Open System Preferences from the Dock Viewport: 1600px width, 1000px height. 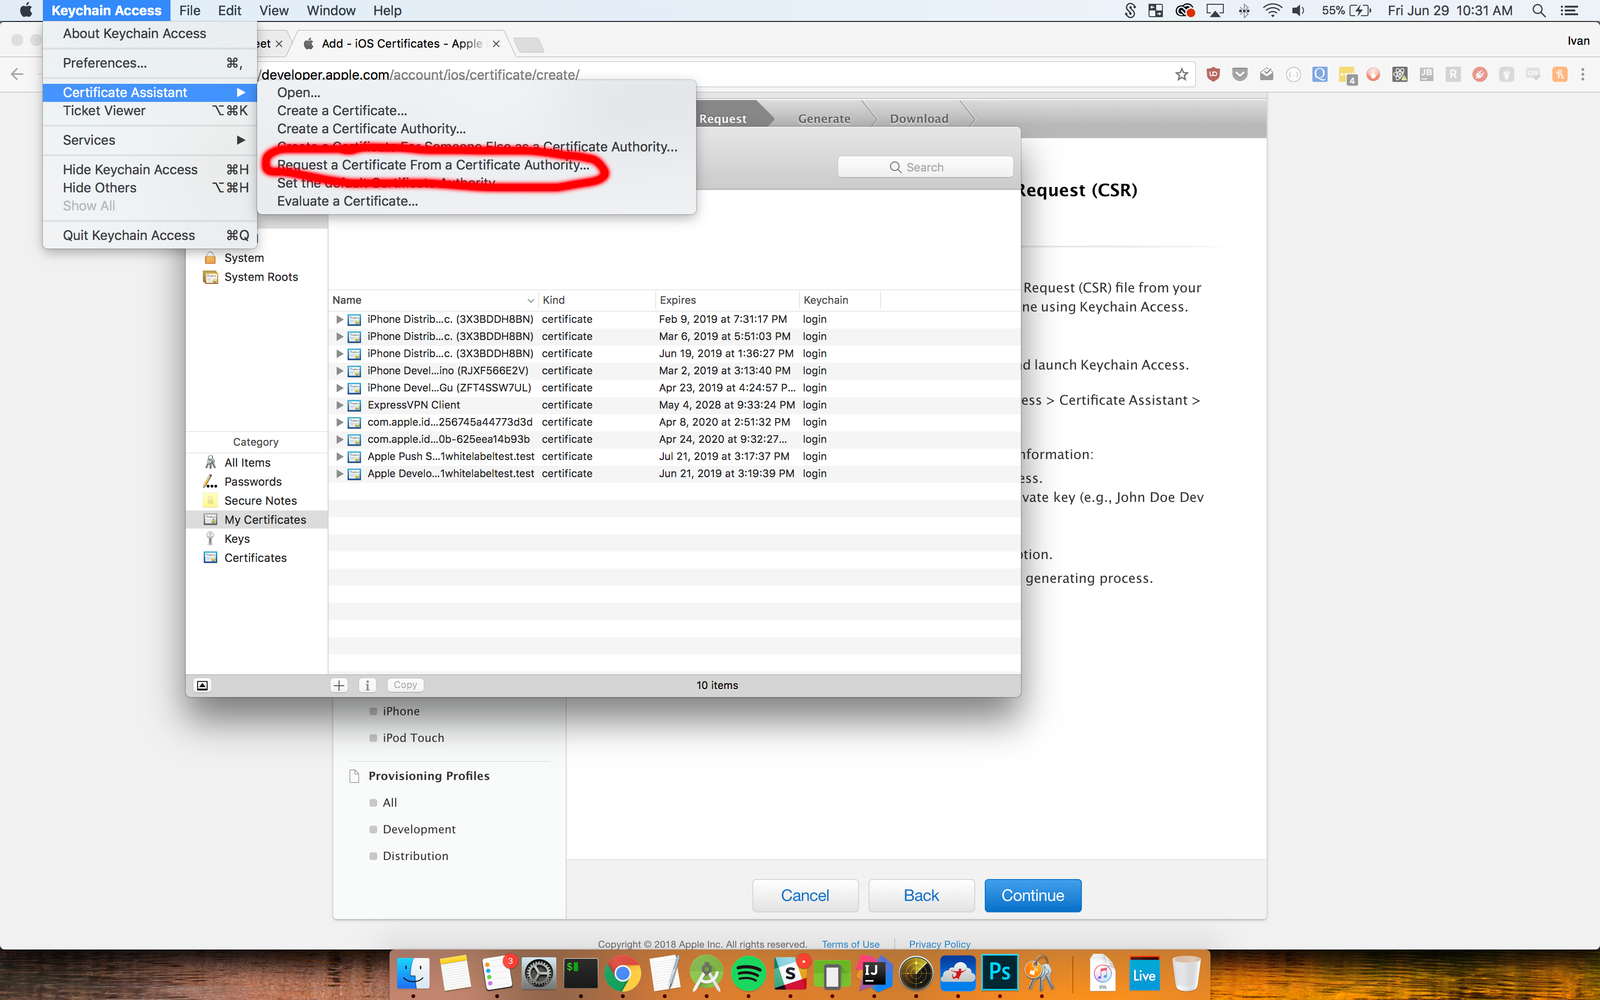tap(538, 973)
